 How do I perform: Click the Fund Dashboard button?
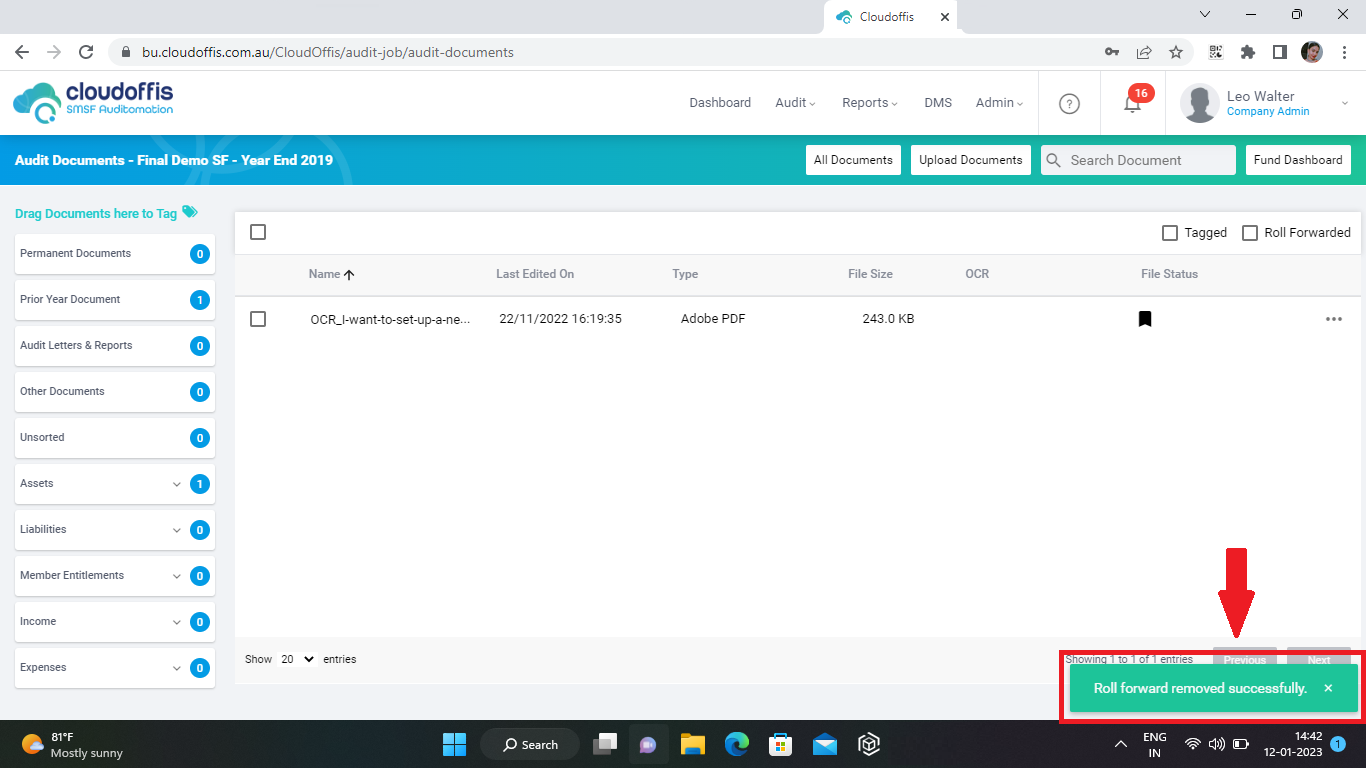click(1297, 160)
